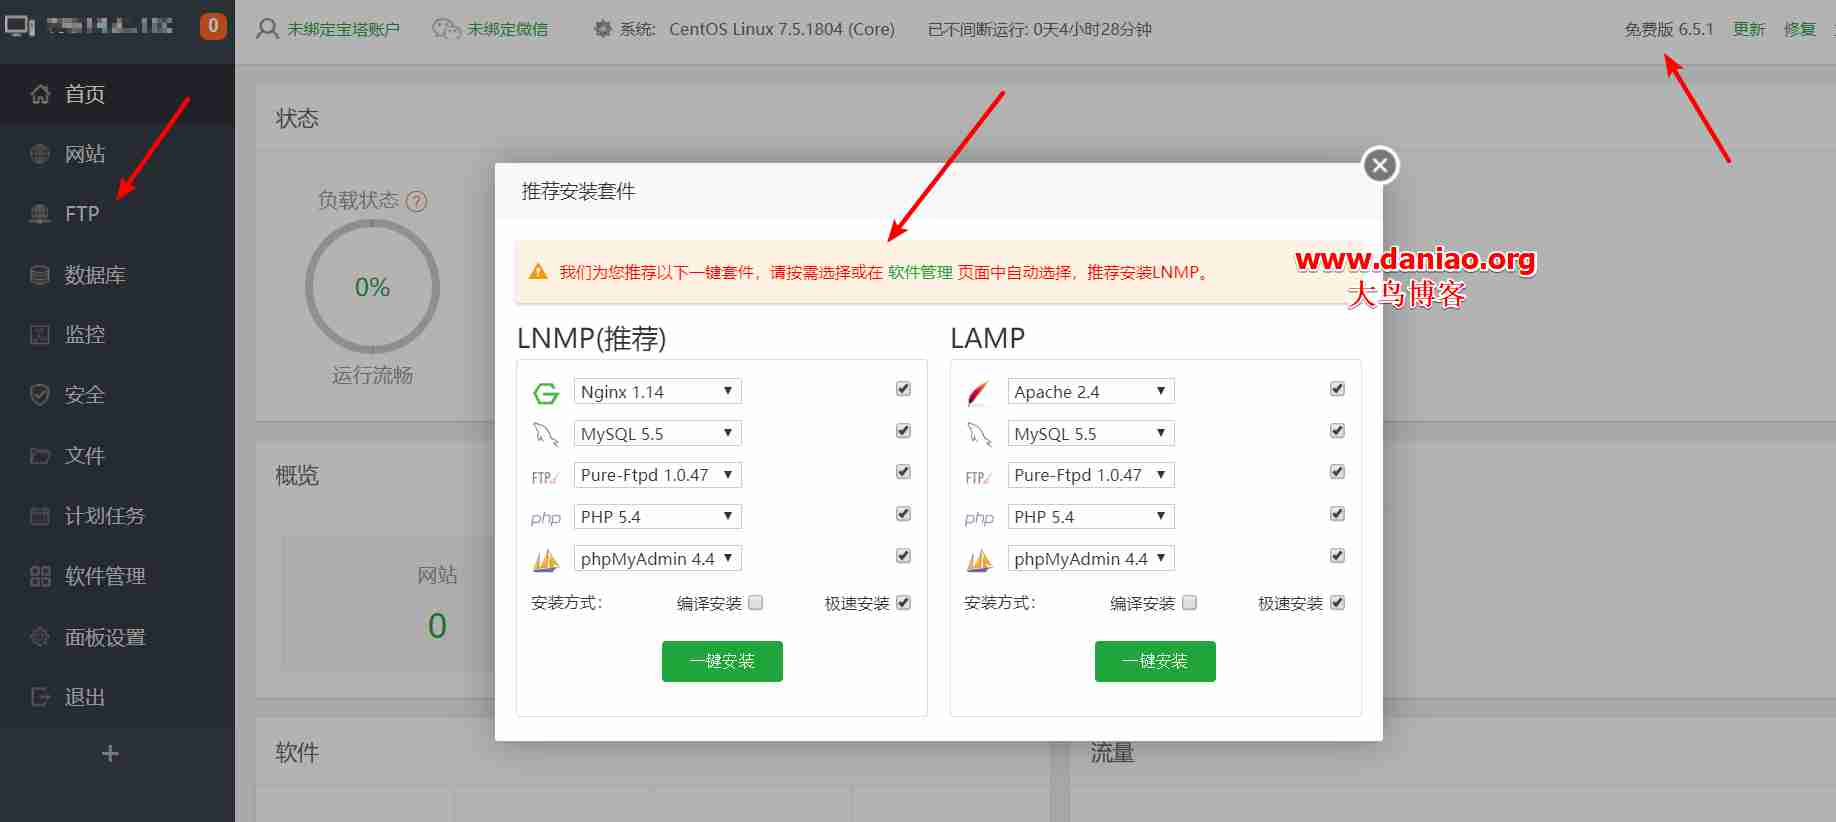Image resolution: width=1836 pixels, height=822 pixels.
Task: Open phpMyAdmin 4.4 dropdown in LNMP
Action: pyautogui.click(x=657, y=559)
